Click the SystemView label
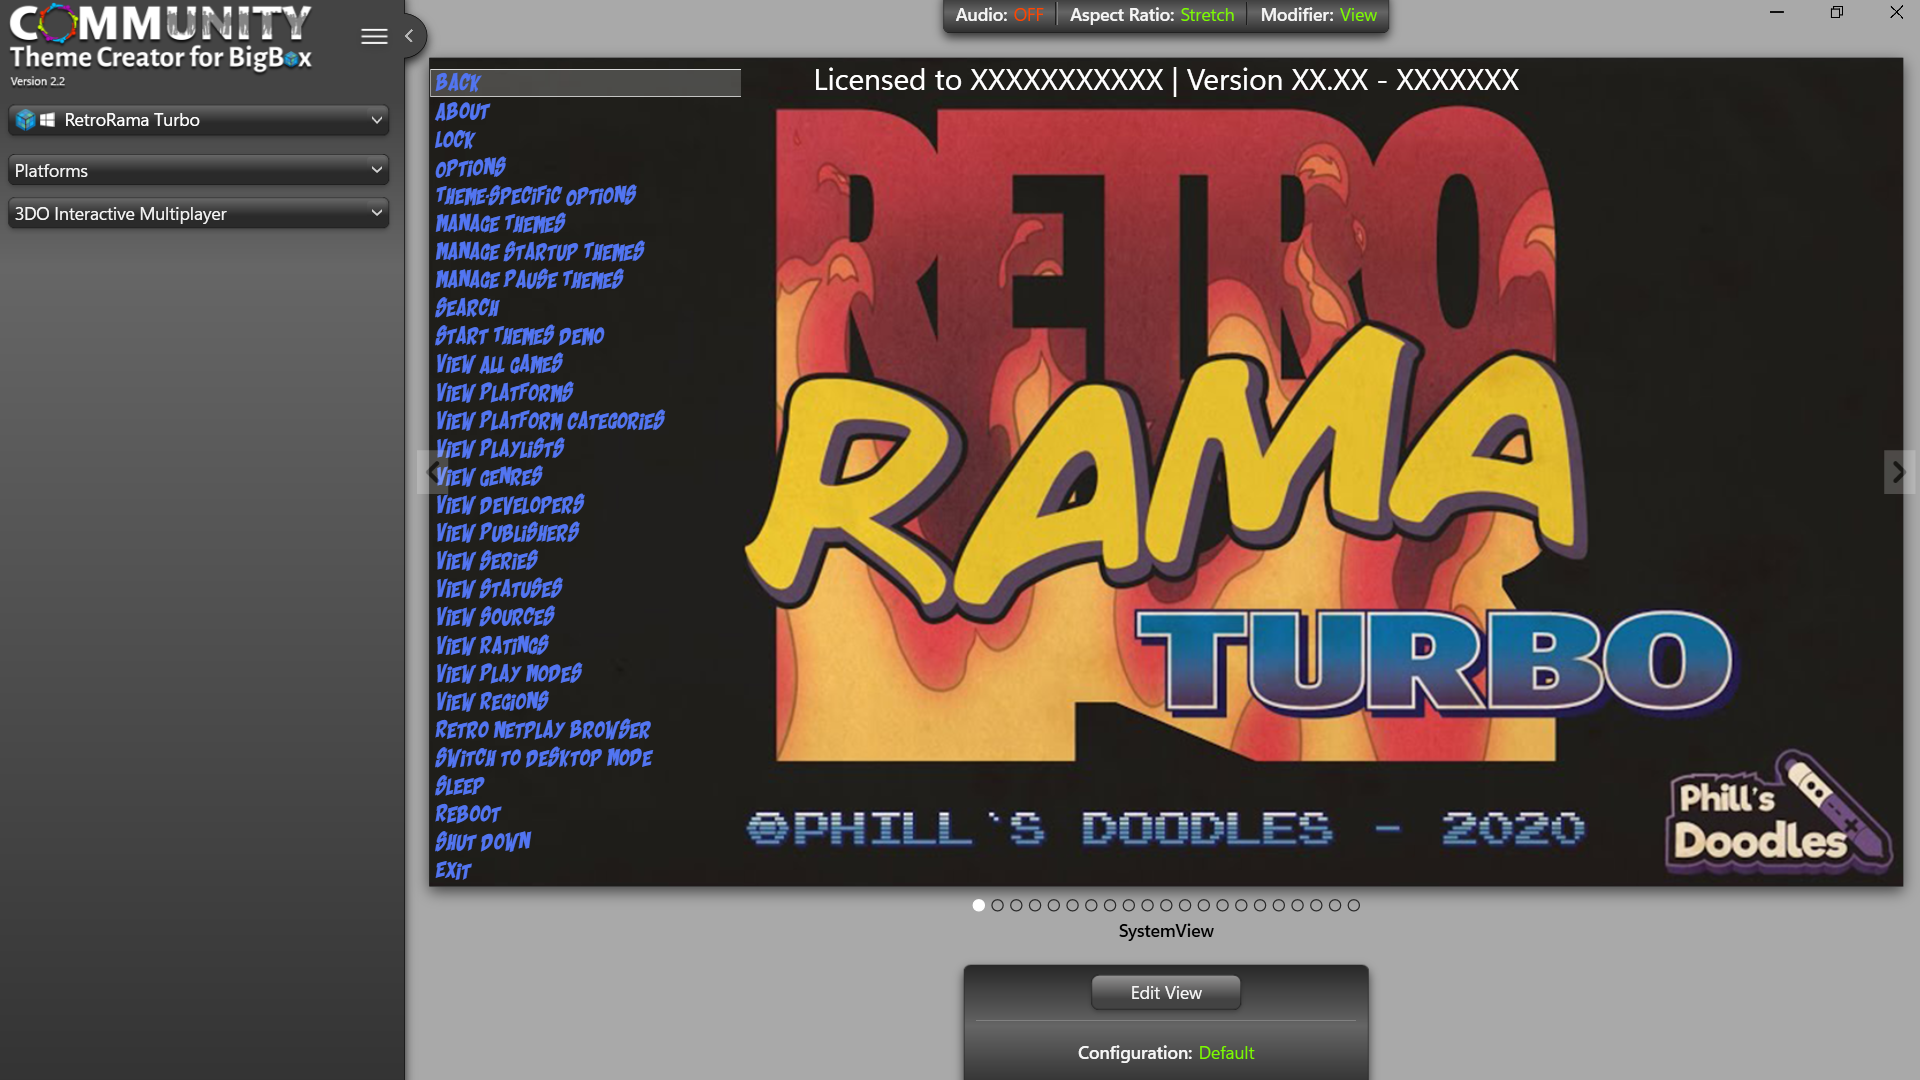 [1166, 931]
